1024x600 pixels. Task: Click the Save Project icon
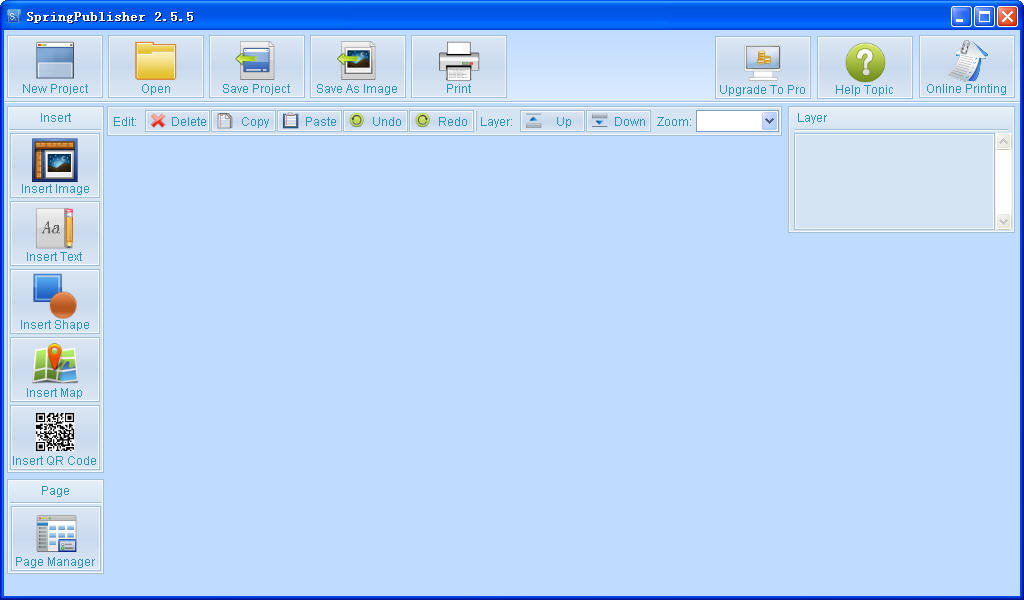coord(257,67)
